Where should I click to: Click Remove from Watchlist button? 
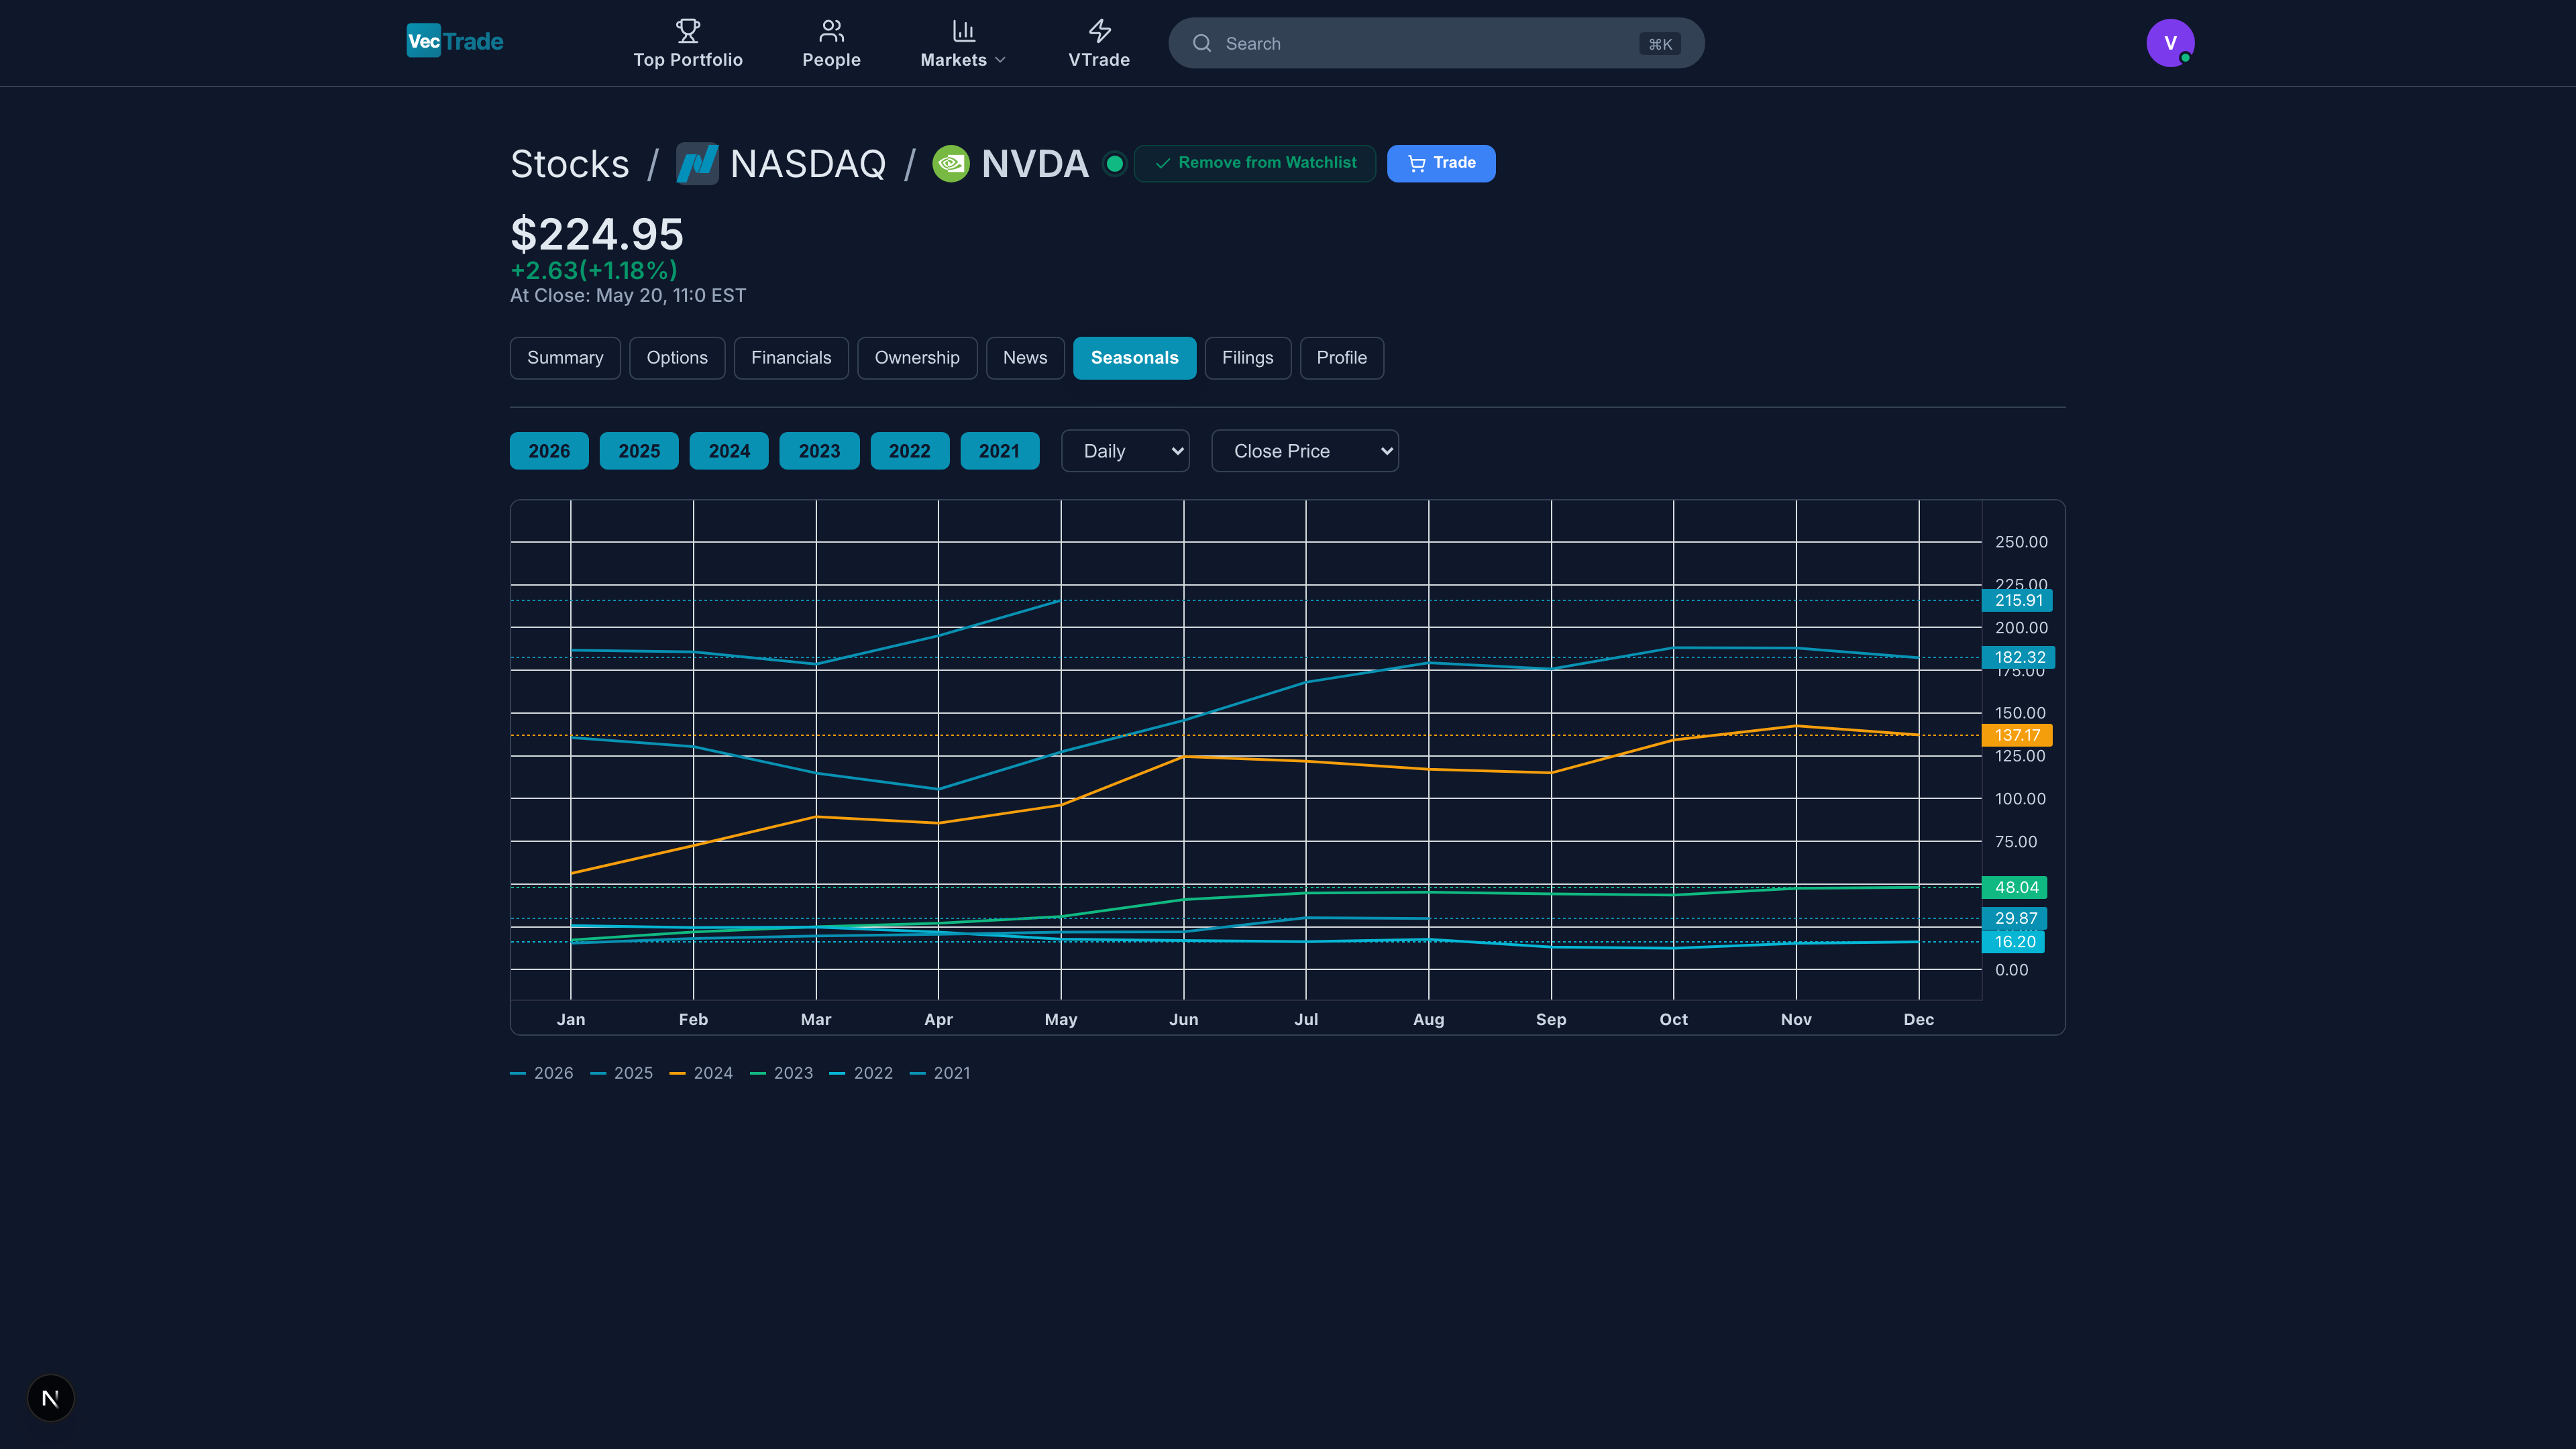tap(1255, 163)
